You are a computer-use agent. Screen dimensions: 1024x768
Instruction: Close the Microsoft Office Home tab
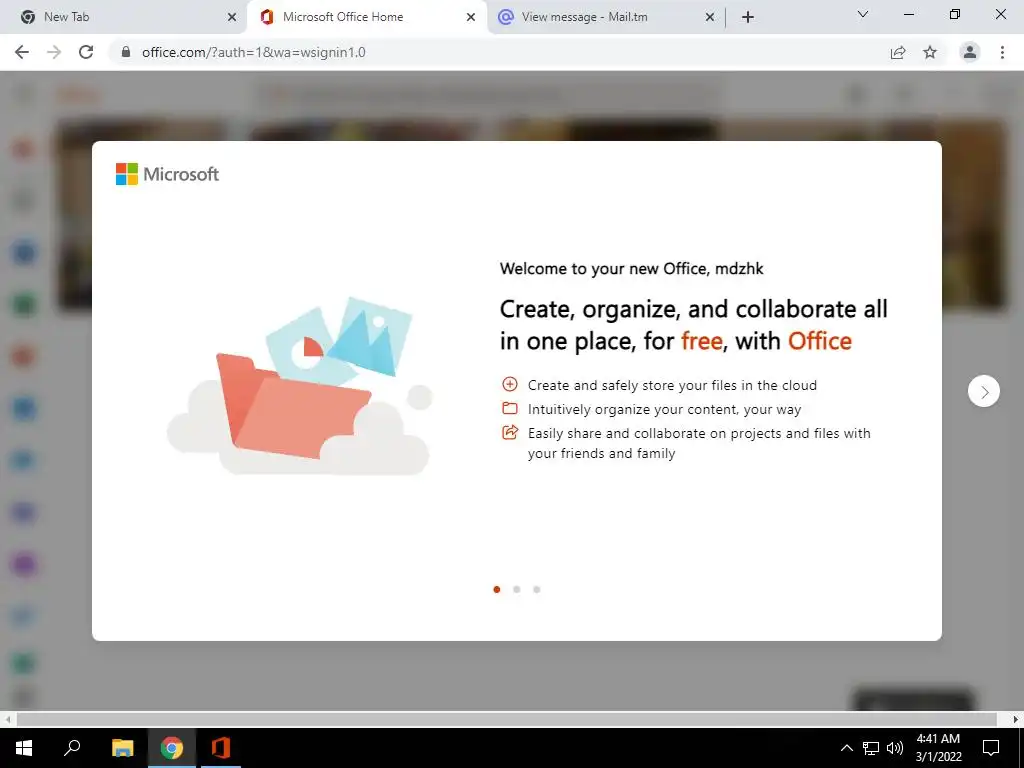tap(471, 17)
